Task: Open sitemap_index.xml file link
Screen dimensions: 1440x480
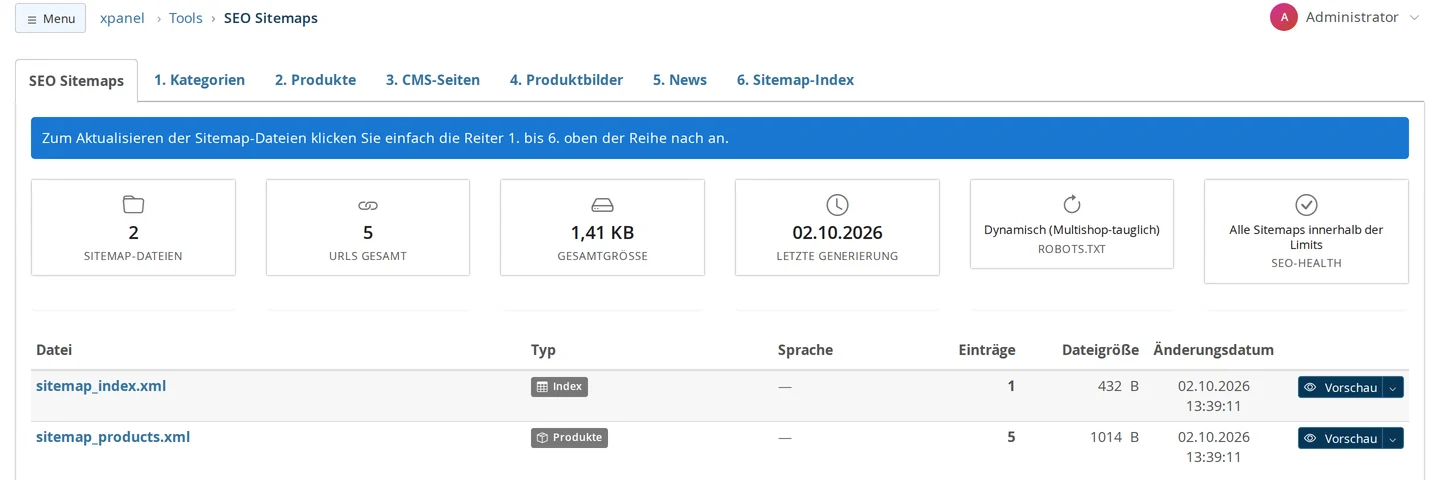Action: pyautogui.click(x=101, y=386)
